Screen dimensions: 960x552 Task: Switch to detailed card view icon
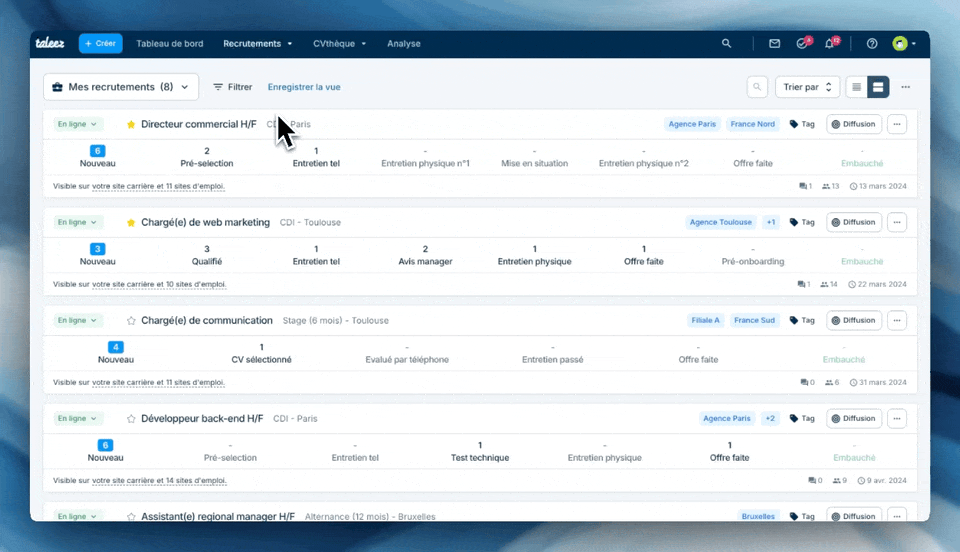(878, 87)
